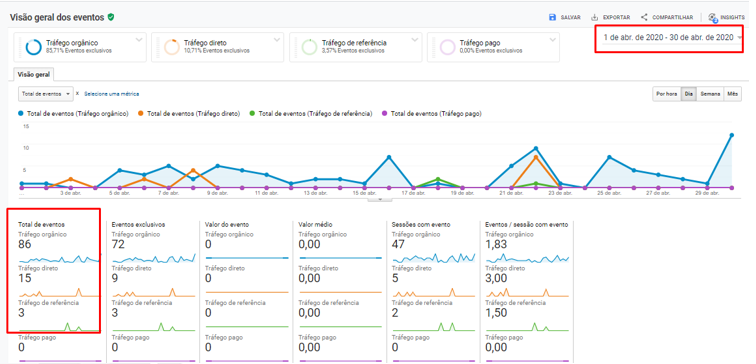The height and width of the screenshot is (364, 756).
Task: Switch the chart granularity to Semana
Action: pos(710,94)
